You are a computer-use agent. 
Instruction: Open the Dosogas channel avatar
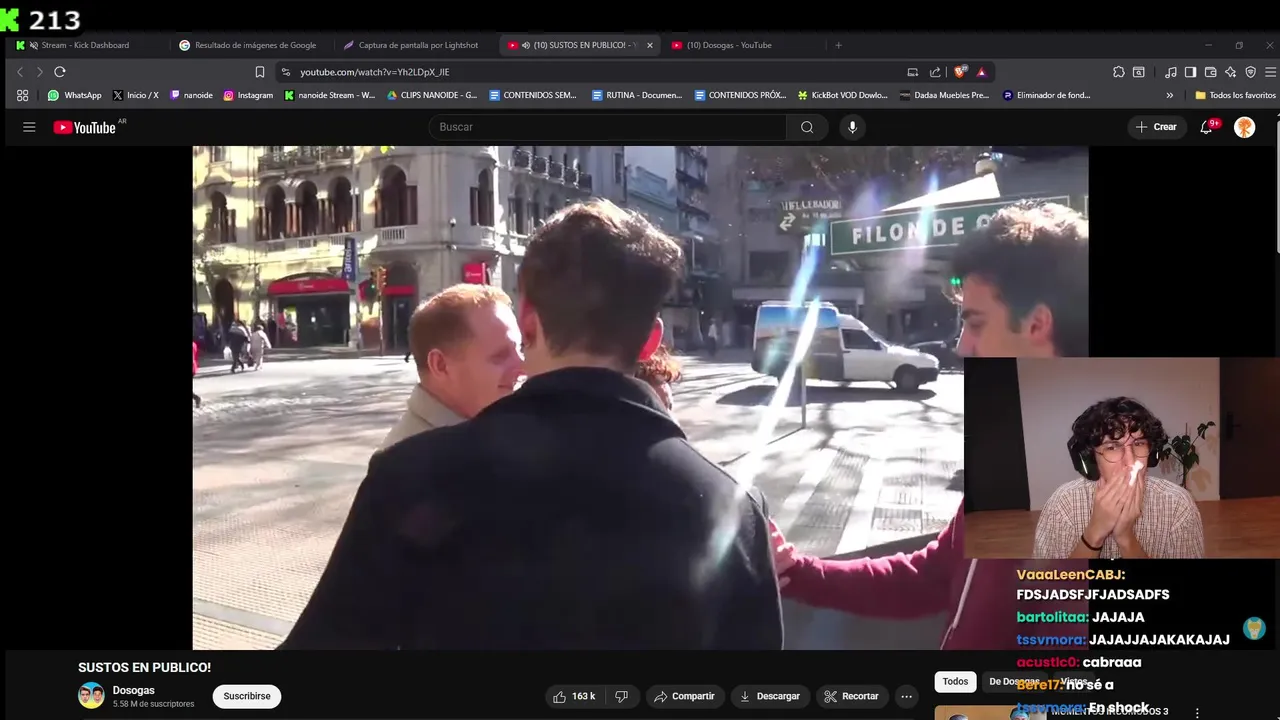pos(91,696)
